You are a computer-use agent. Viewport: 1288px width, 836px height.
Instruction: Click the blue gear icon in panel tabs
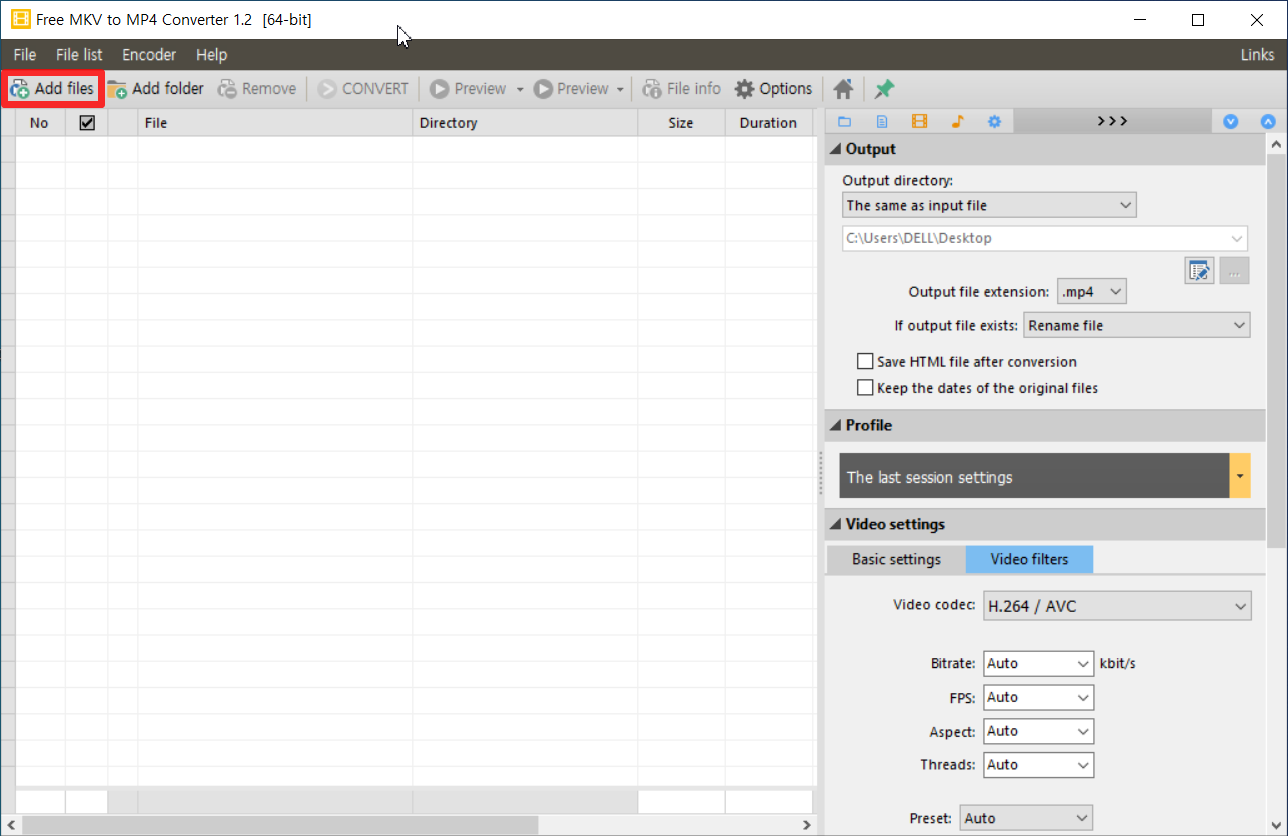[994, 122]
